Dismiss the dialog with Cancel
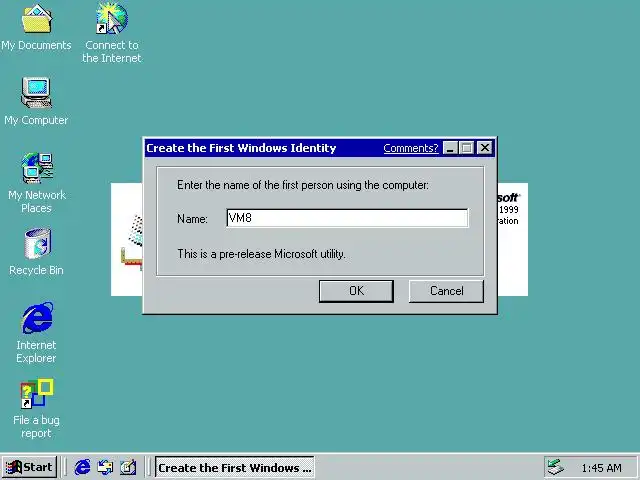The height and width of the screenshot is (480, 640). (447, 291)
